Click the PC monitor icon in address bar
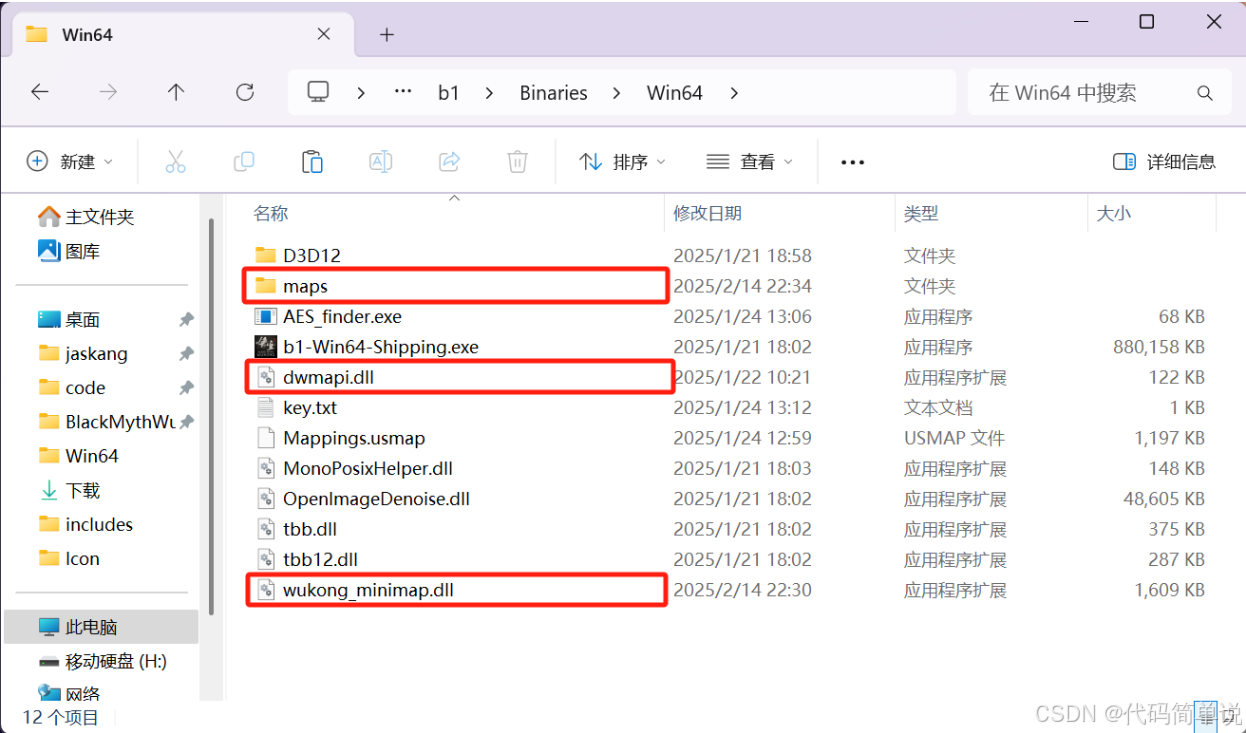1246x733 pixels. pyautogui.click(x=318, y=92)
